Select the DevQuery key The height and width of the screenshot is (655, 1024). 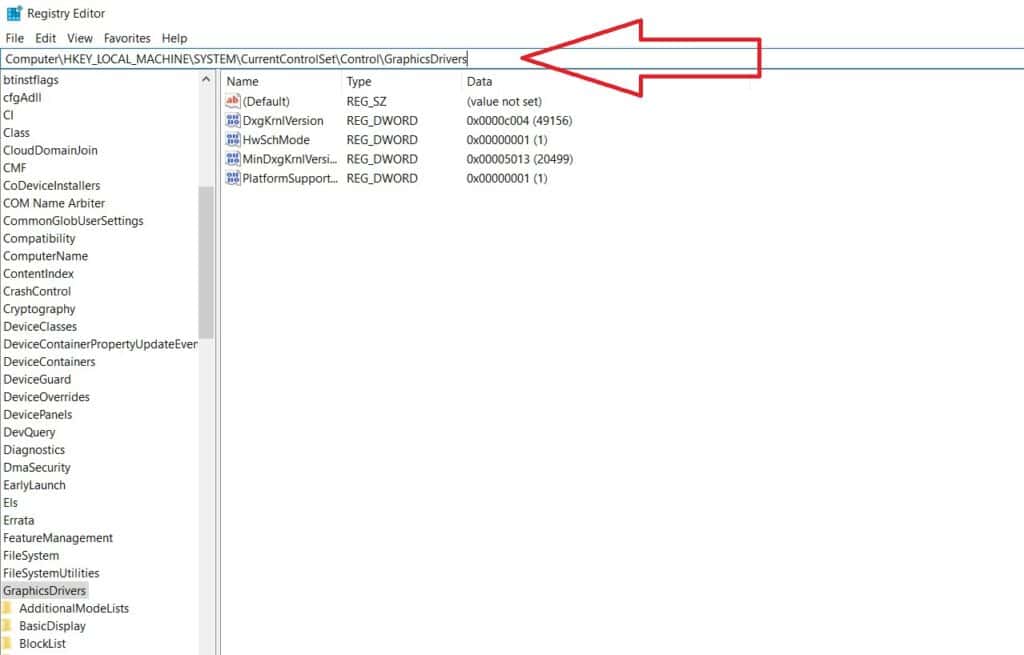coord(29,432)
